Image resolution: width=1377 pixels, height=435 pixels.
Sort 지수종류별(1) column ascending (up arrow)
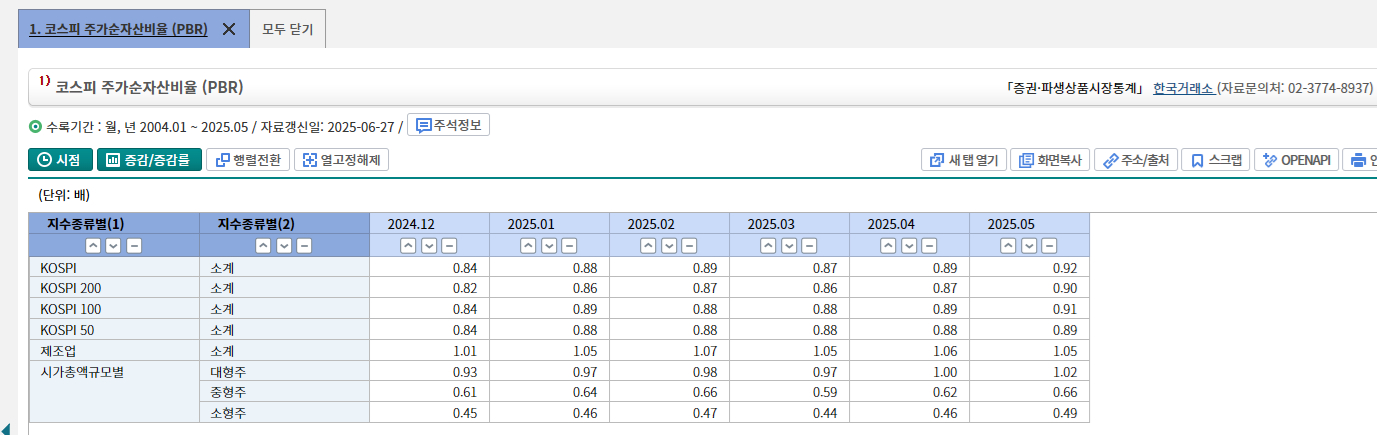[92, 246]
